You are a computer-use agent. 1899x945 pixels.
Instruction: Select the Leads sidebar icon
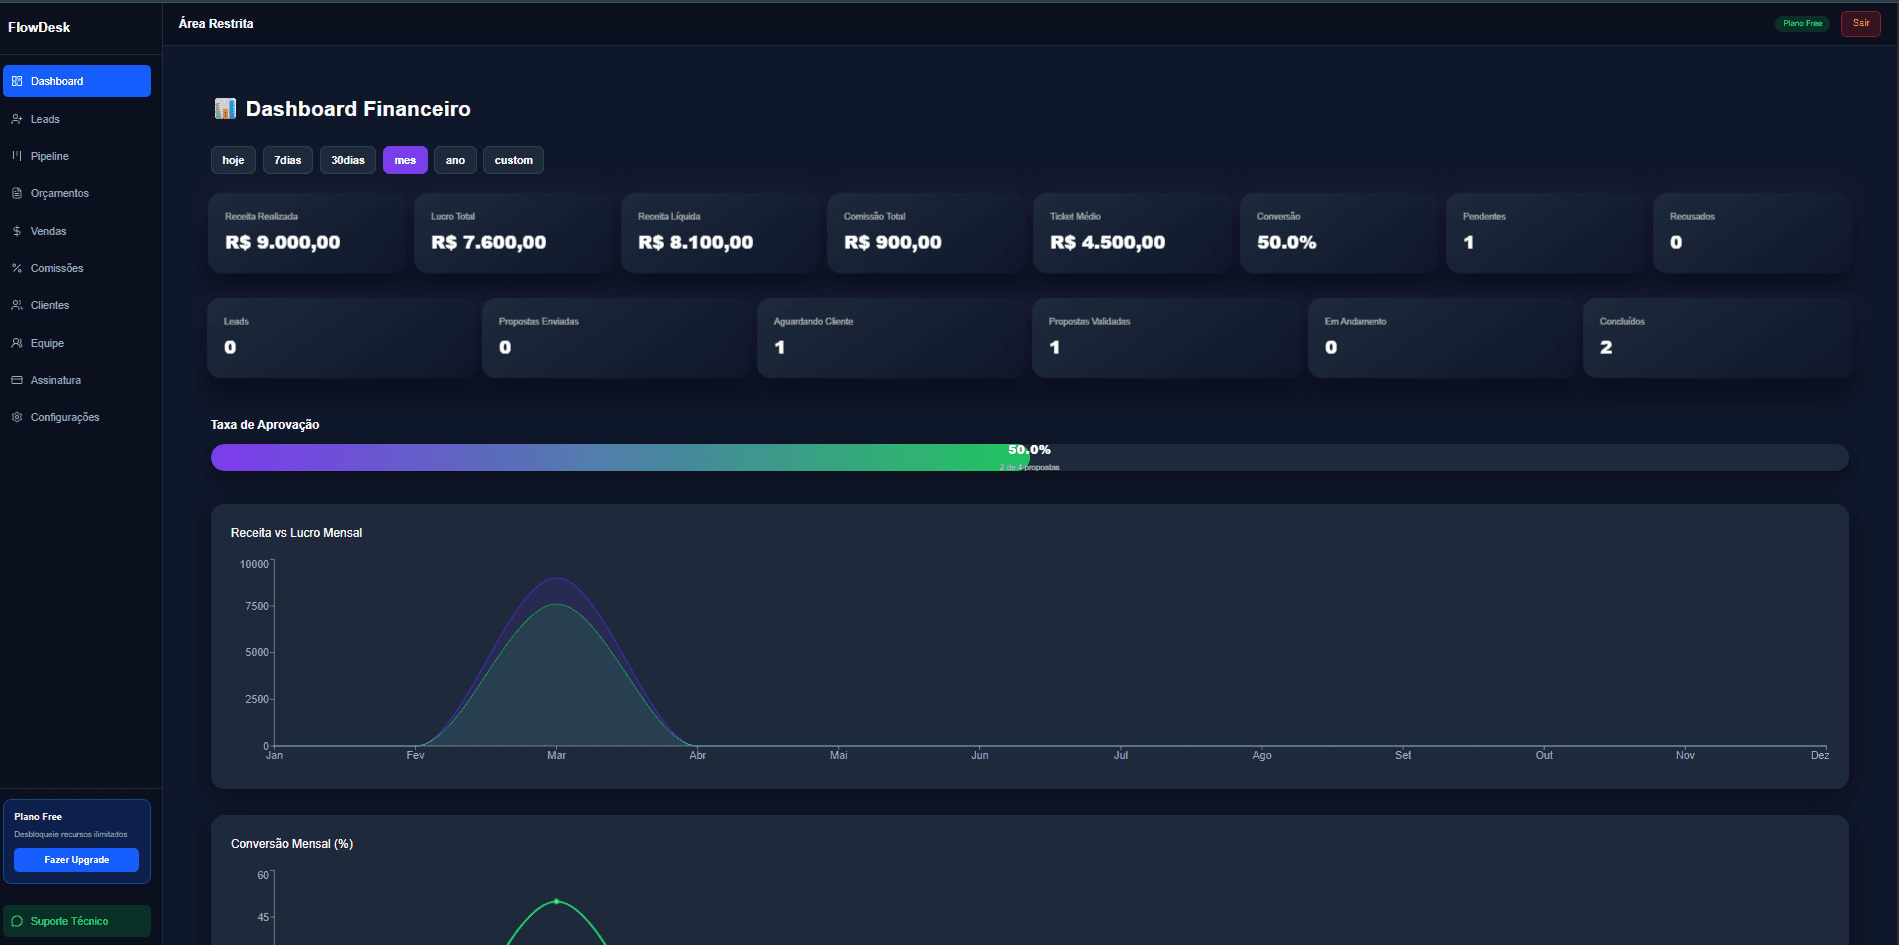(x=17, y=118)
